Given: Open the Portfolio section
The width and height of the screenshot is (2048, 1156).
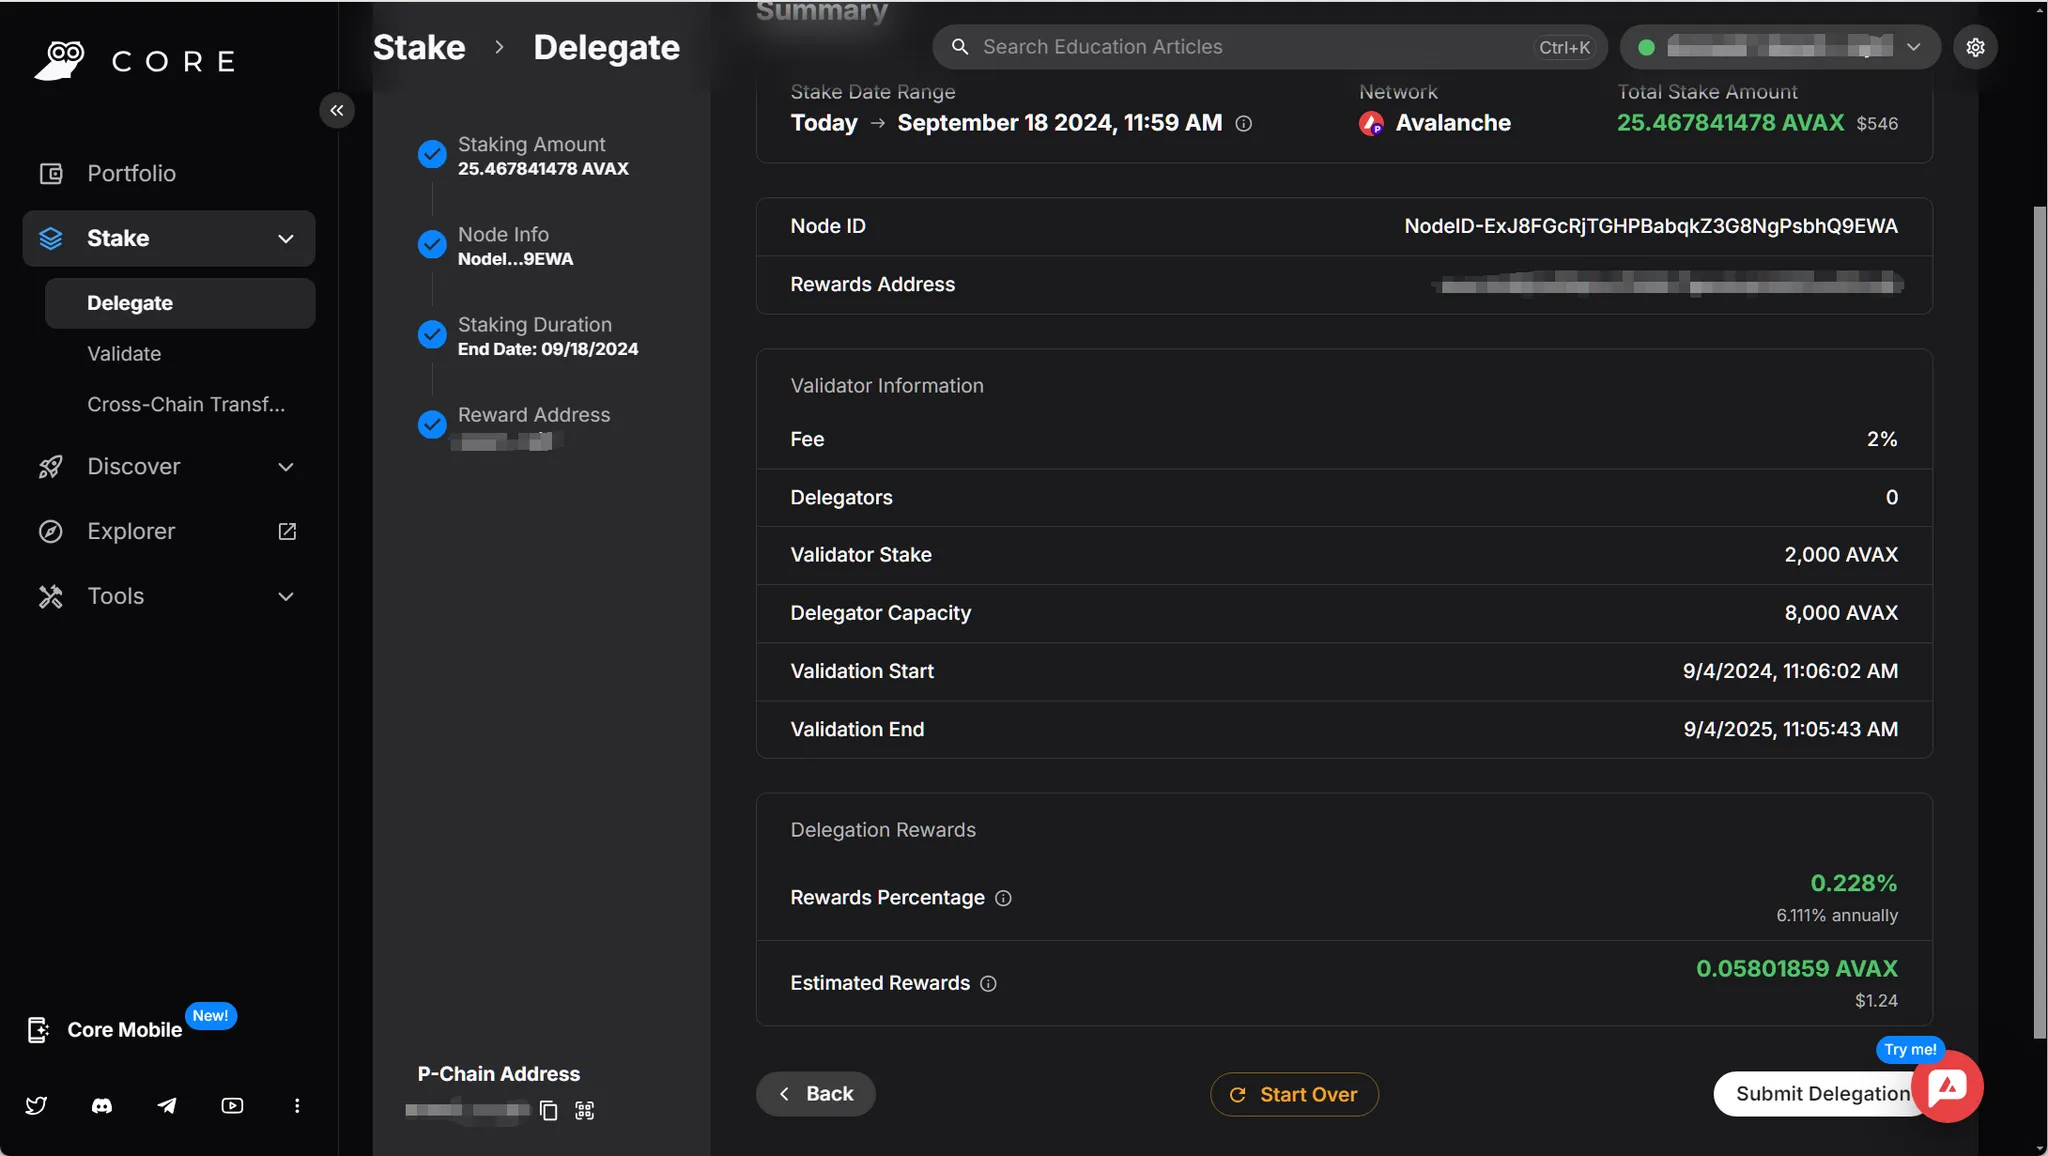Looking at the screenshot, I should pyautogui.click(x=131, y=172).
